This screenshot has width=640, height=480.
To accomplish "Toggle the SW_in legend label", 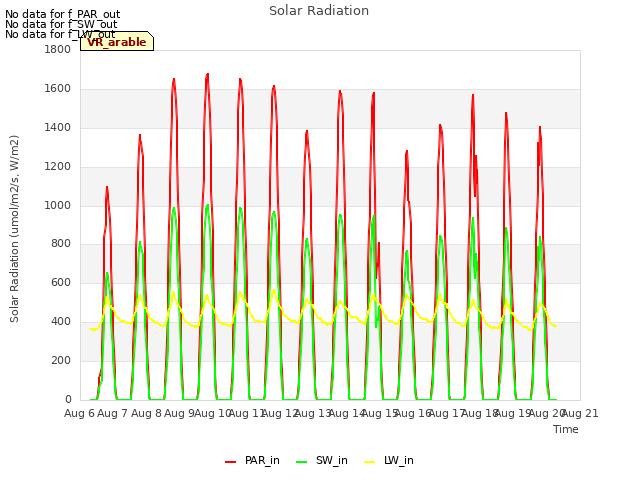I will pos(331,460).
